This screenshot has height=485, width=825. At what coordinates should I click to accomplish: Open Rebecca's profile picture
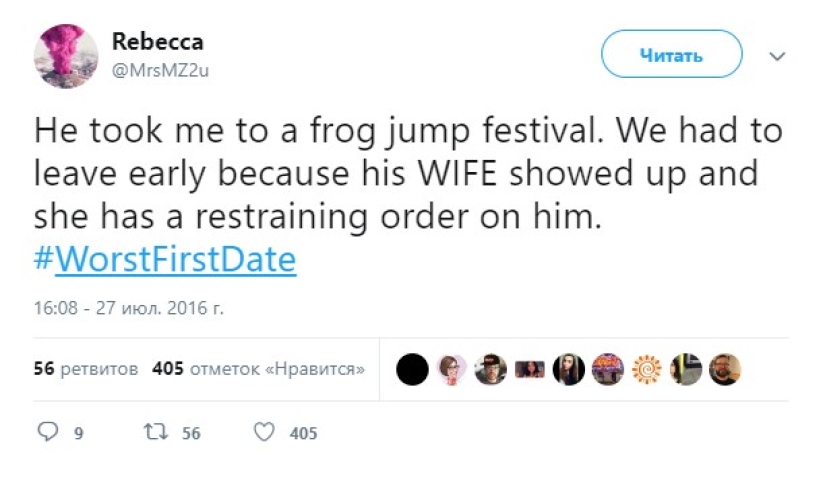[x=66, y=55]
